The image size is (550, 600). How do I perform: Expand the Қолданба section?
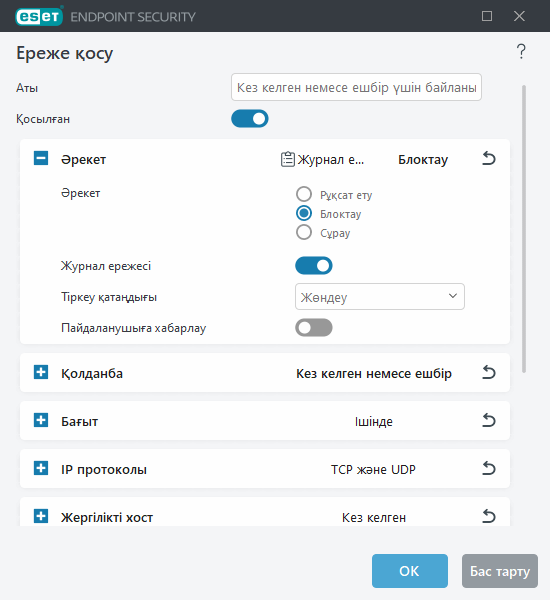click(x=41, y=372)
